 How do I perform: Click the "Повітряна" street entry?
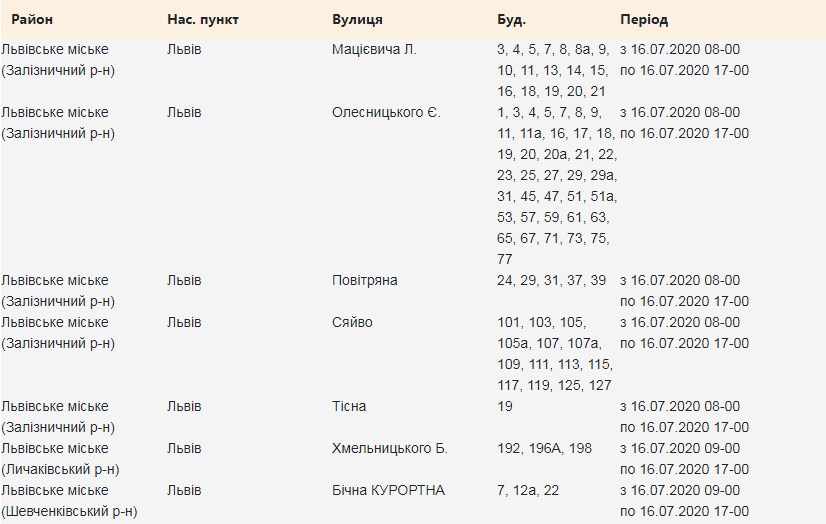(x=365, y=280)
